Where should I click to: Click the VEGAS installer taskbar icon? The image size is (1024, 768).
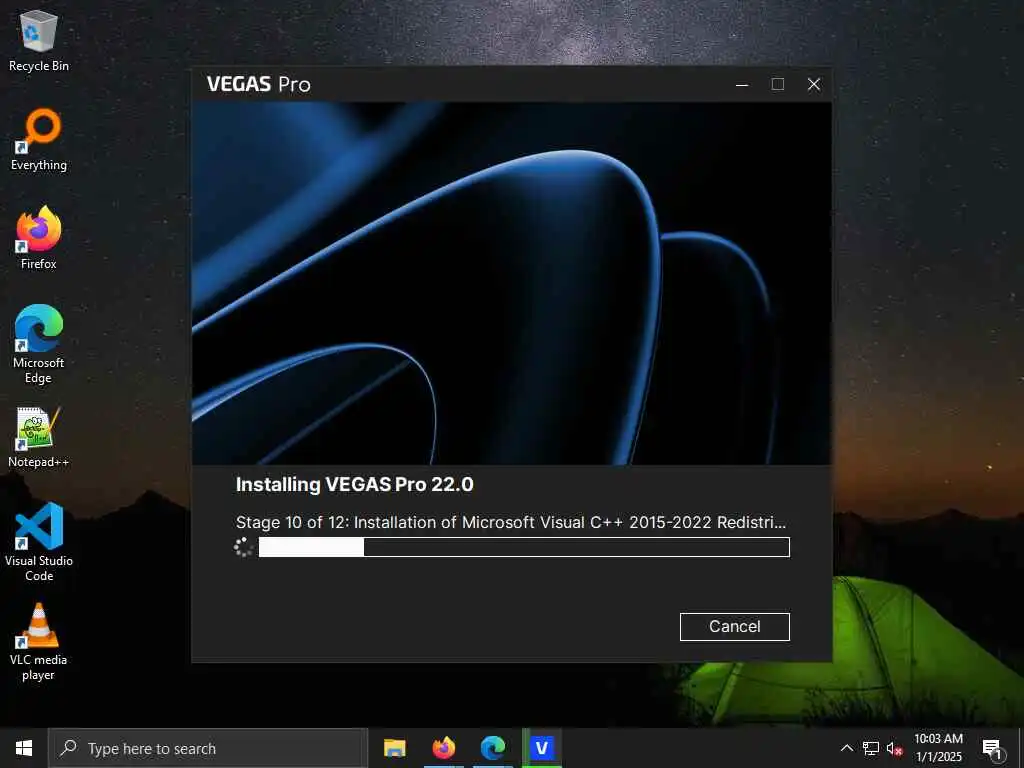pyautogui.click(x=542, y=748)
